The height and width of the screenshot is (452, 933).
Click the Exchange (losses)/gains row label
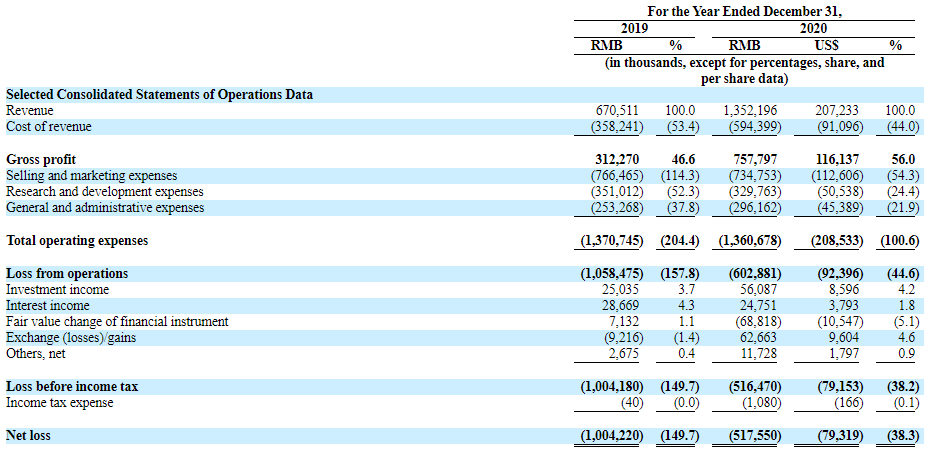pyautogui.click(x=72, y=337)
